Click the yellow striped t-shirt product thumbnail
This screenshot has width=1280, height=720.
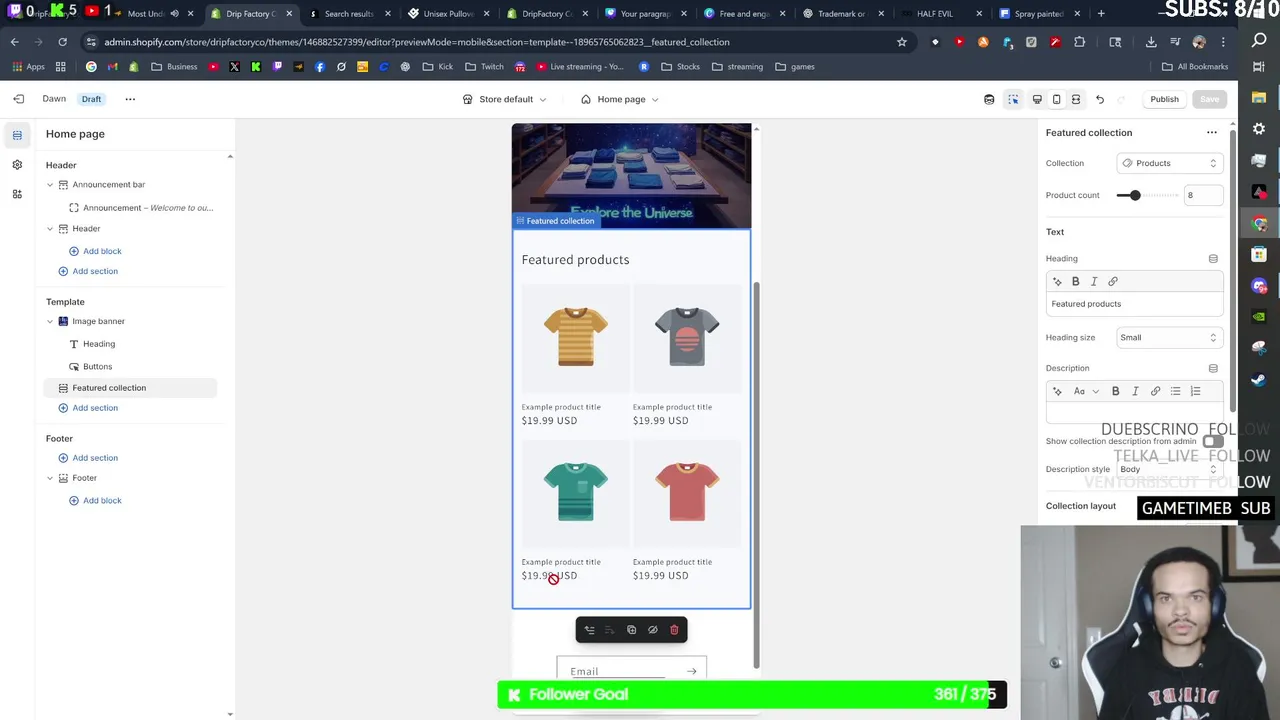575,338
